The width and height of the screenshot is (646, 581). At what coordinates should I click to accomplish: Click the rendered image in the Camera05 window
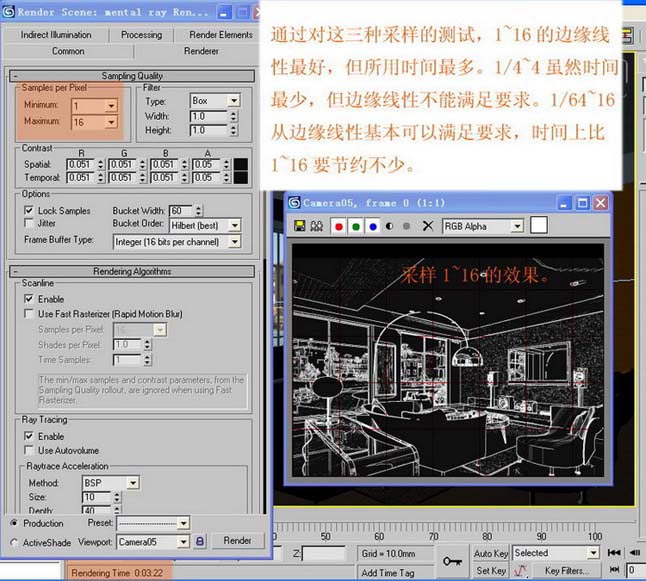448,360
